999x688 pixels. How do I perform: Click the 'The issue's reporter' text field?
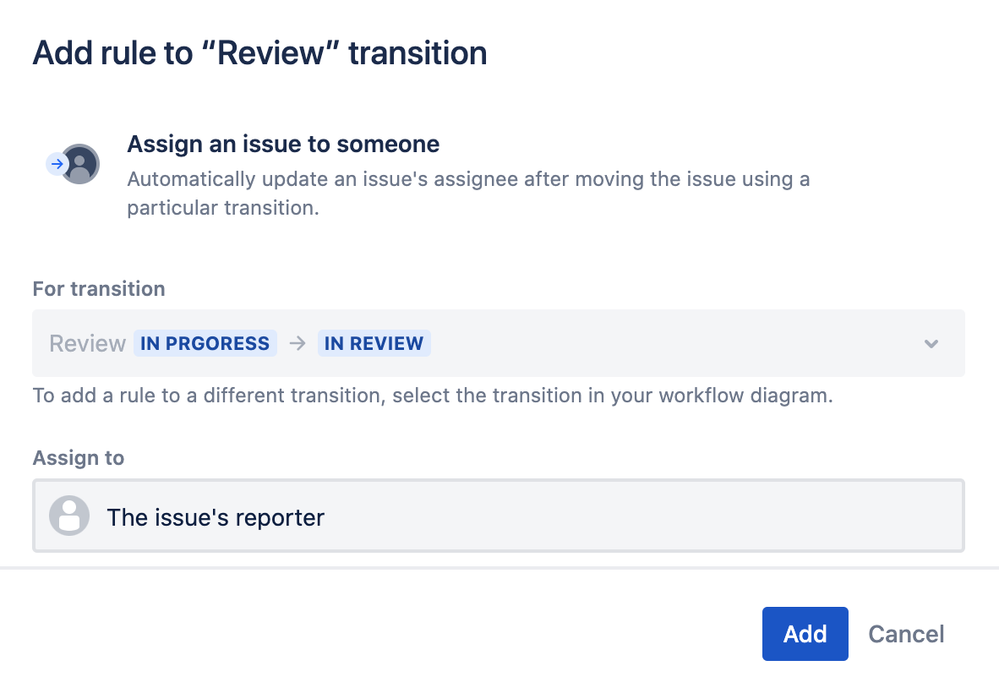[215, 517]
